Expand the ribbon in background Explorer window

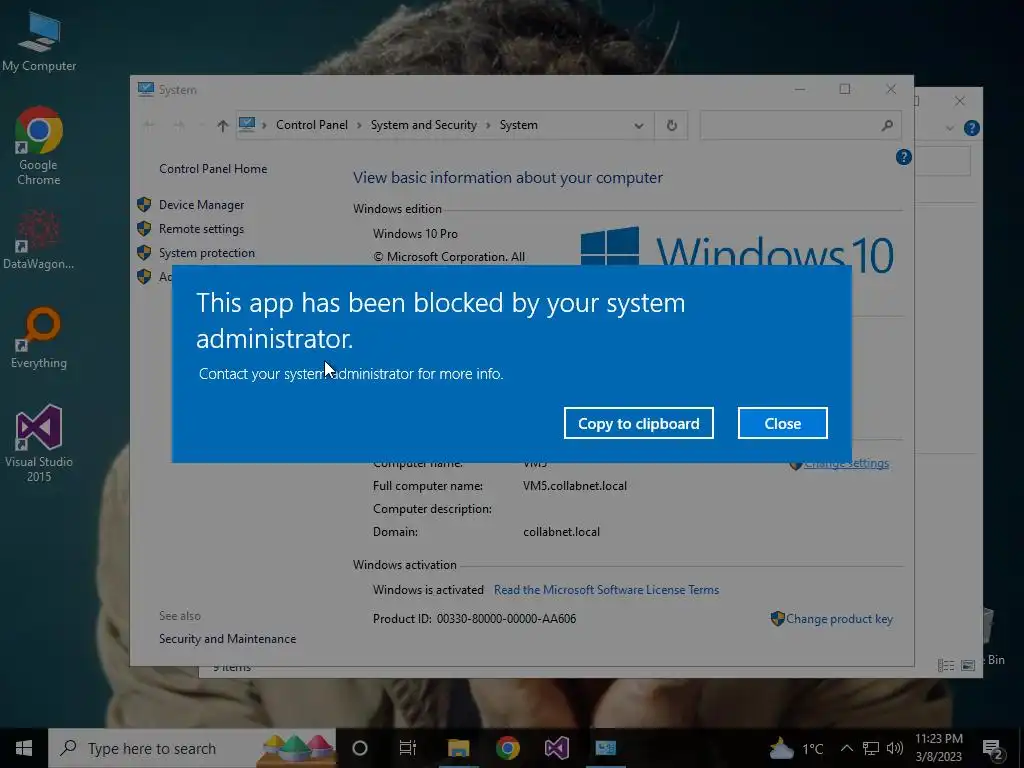[x=950, y=129]
